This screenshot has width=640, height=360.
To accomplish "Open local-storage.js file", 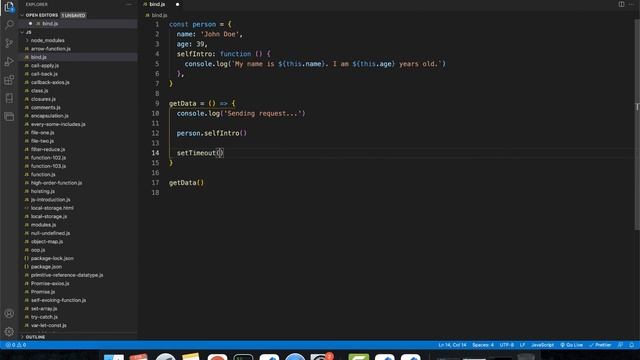I will (x=49, y=216).
